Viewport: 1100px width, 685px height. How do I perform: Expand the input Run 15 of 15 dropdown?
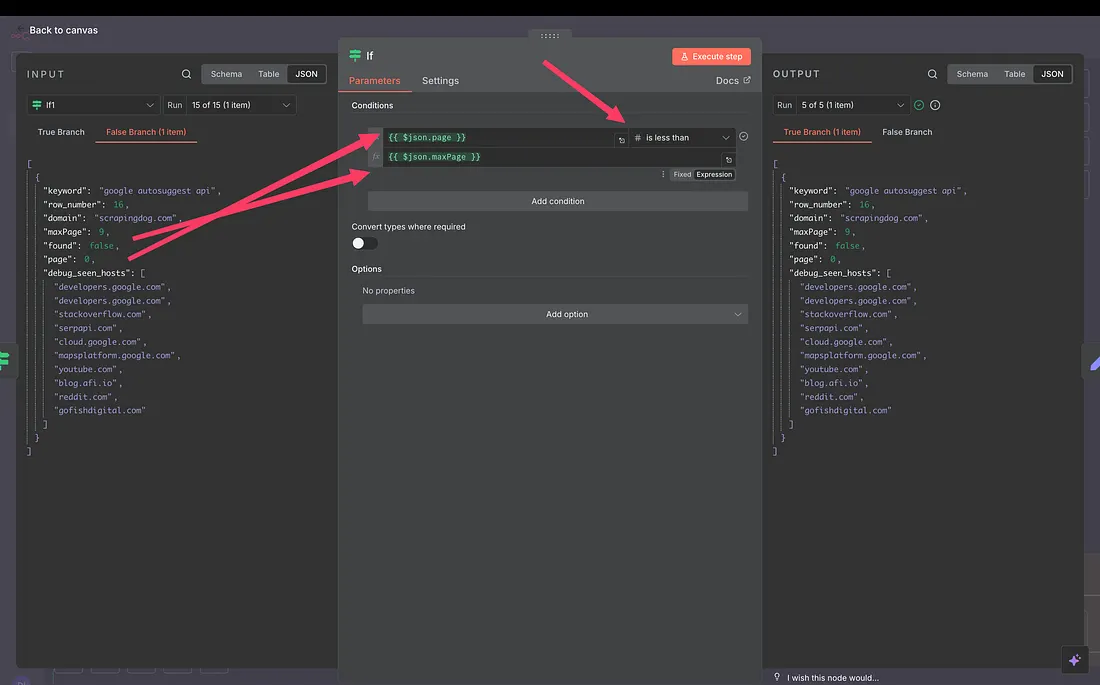[x=230, y=105]
